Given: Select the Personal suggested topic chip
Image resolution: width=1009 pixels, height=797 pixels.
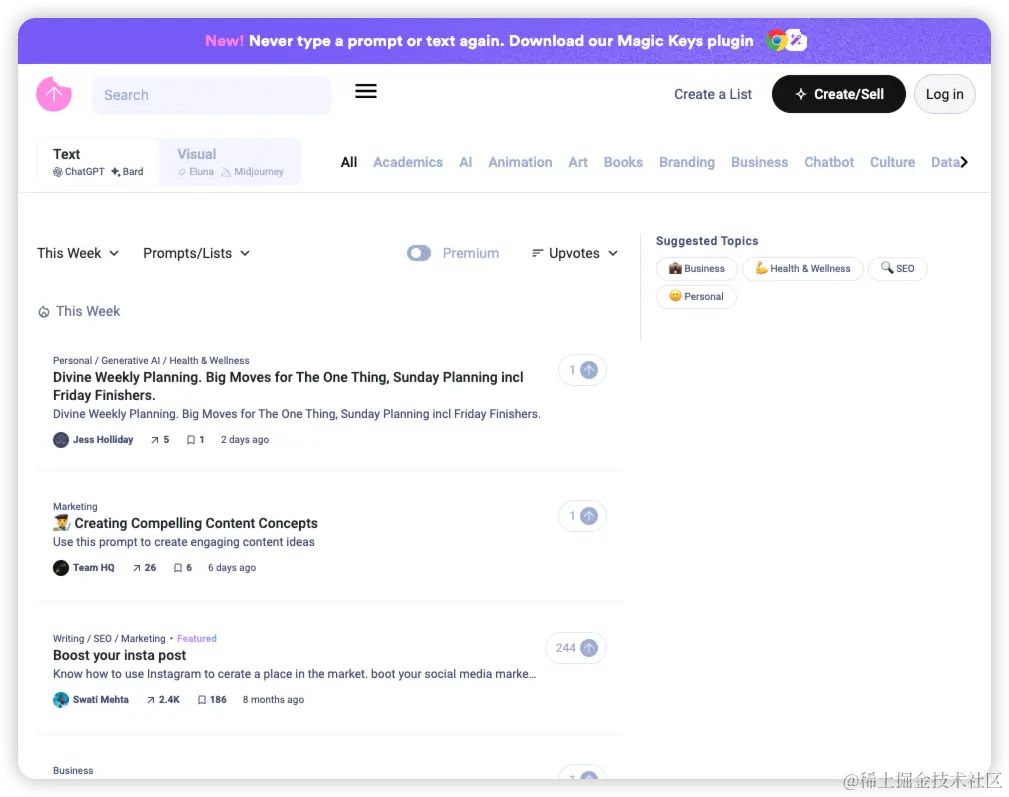Looking at the screenshot, I should click(696, 297).
